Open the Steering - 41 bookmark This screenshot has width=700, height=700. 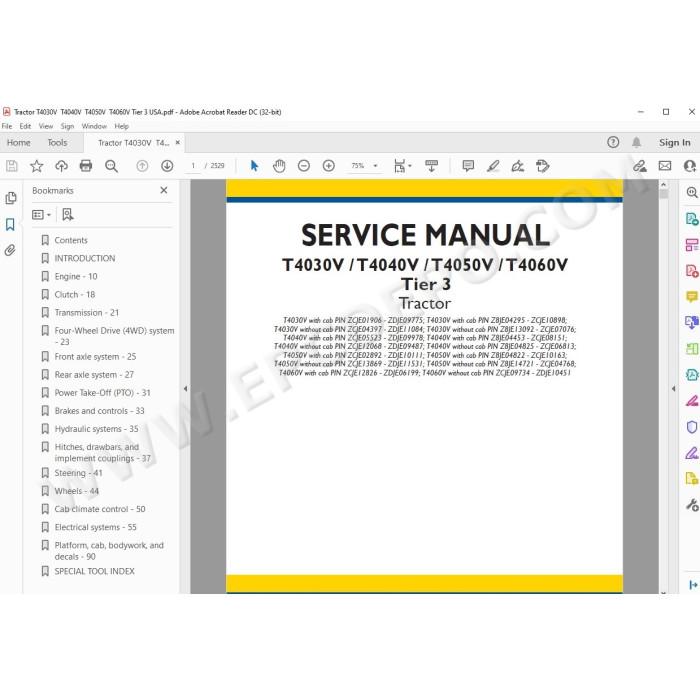(x=79, y=473)
